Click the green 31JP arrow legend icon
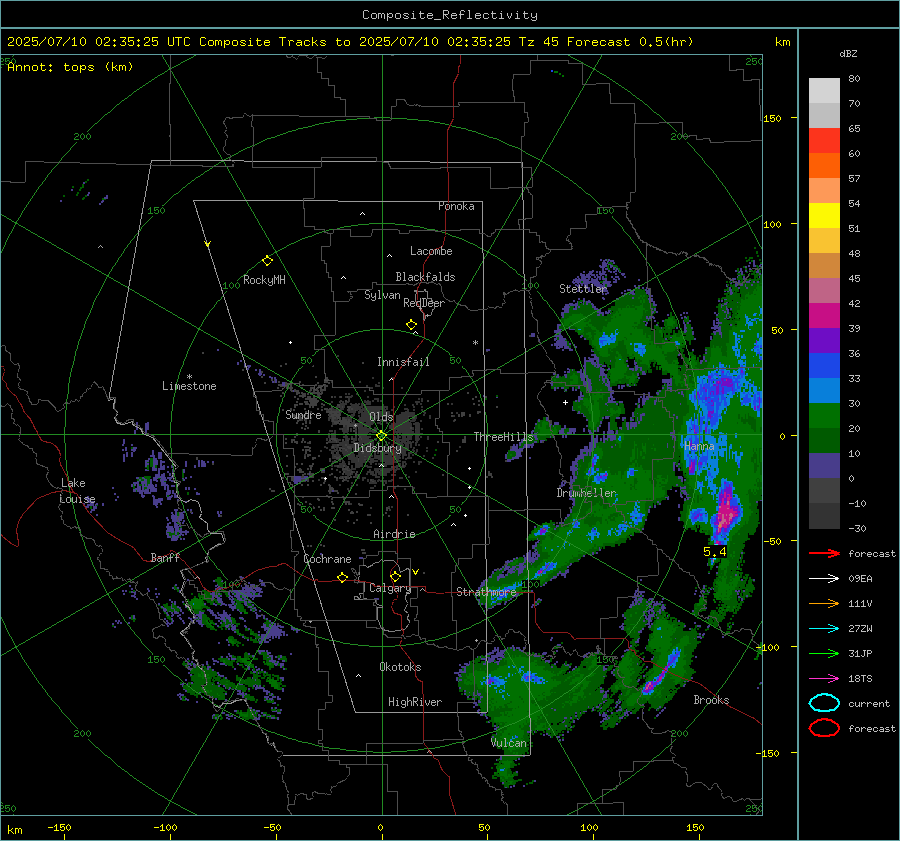Screen dimensions: 900x841 pyautogui.click(x=824, y=653)
